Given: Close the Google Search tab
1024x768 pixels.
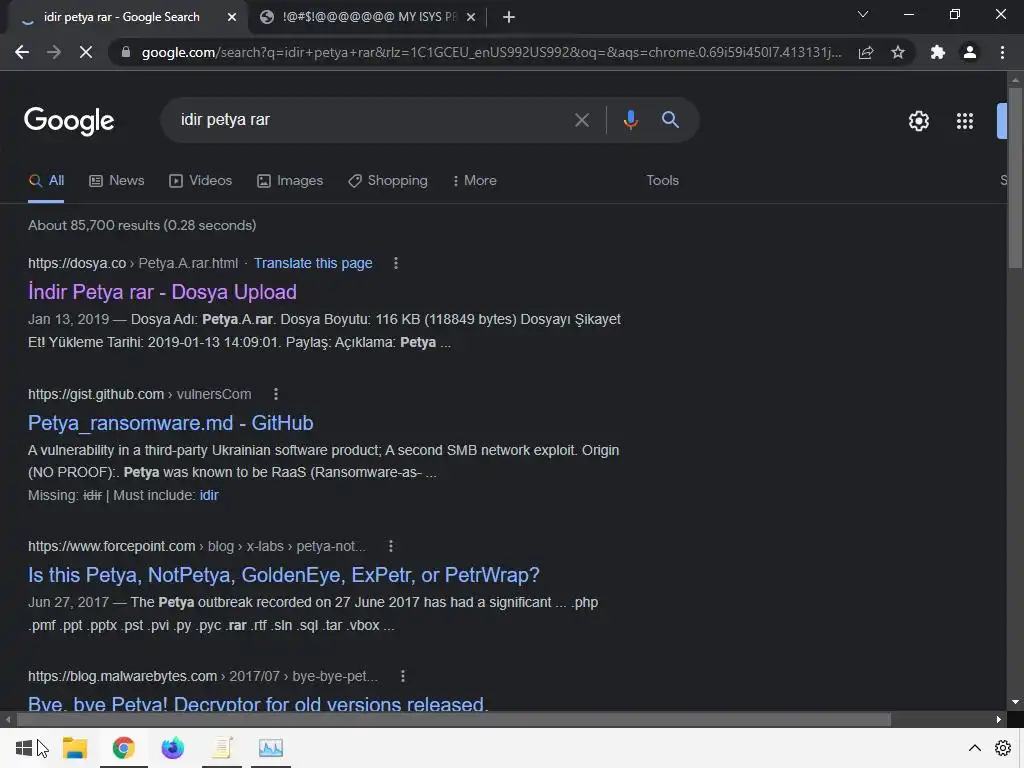Looking at the screenshot, I should (232, 18).
